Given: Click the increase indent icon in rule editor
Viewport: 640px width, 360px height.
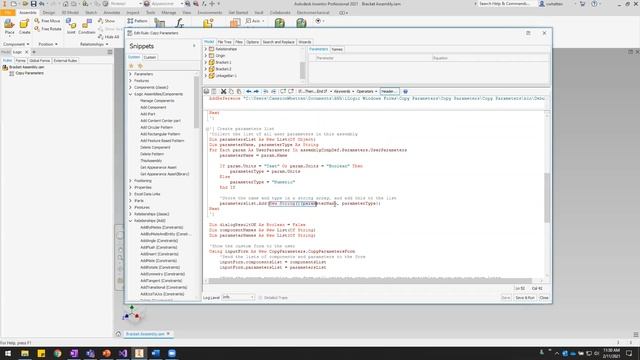Looking at the screenshot, I should point(266,91).
